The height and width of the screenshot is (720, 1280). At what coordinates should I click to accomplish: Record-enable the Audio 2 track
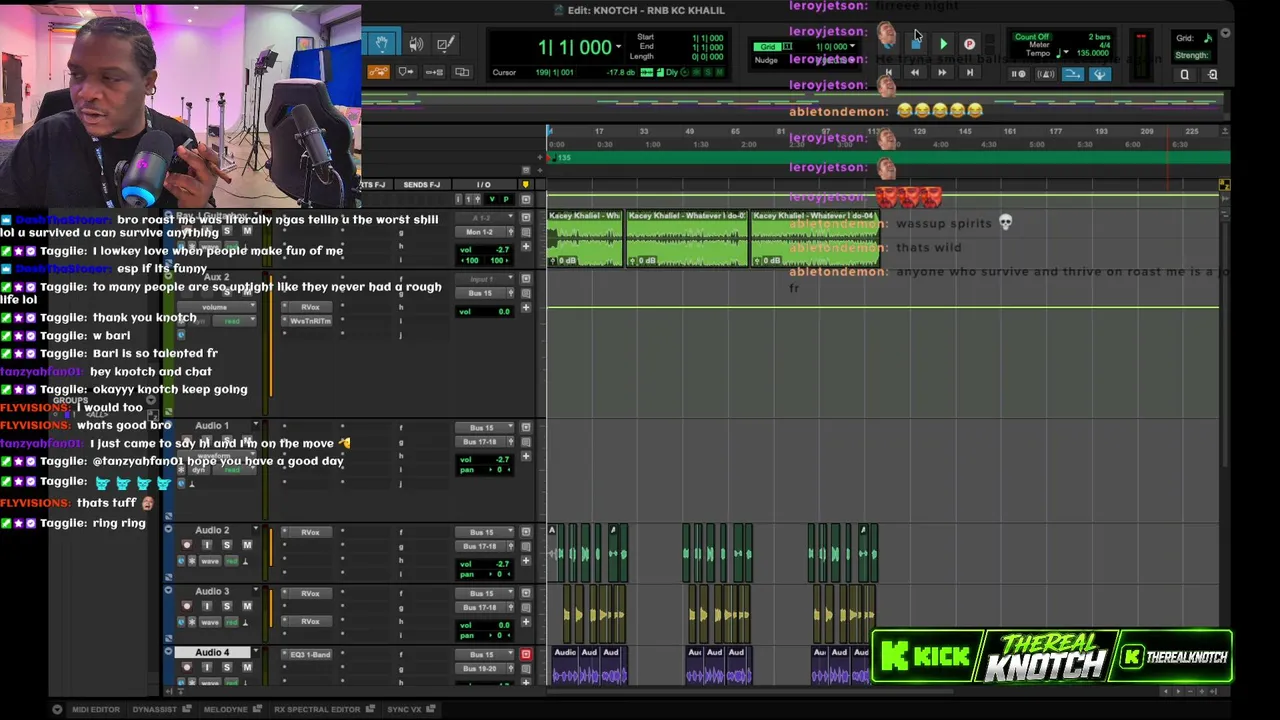187,545
